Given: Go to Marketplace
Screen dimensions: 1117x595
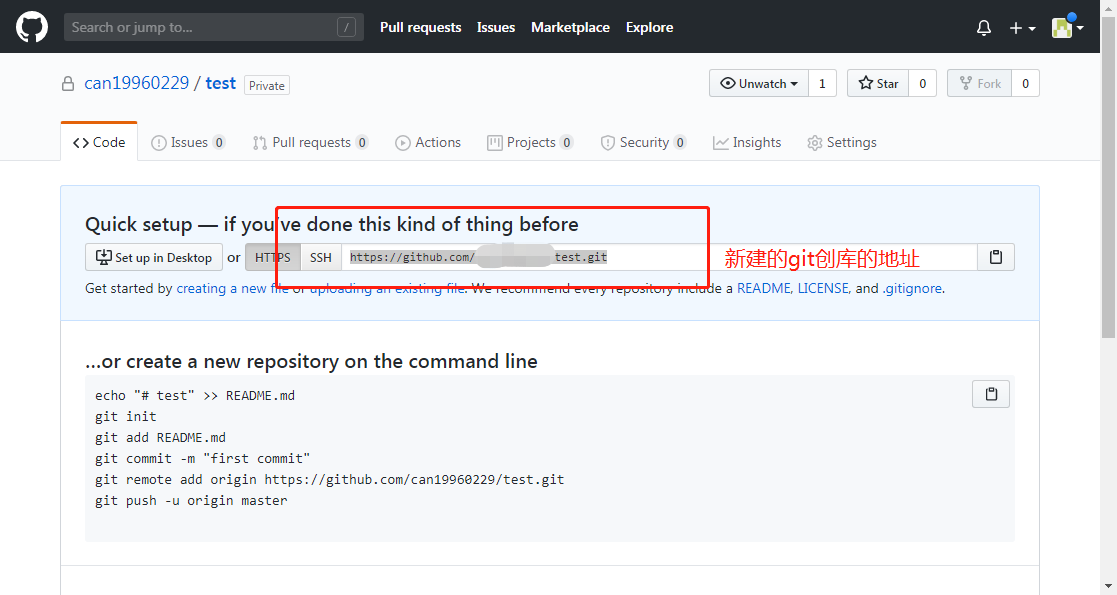Looking at the screenshot, I should coord(570,27).
